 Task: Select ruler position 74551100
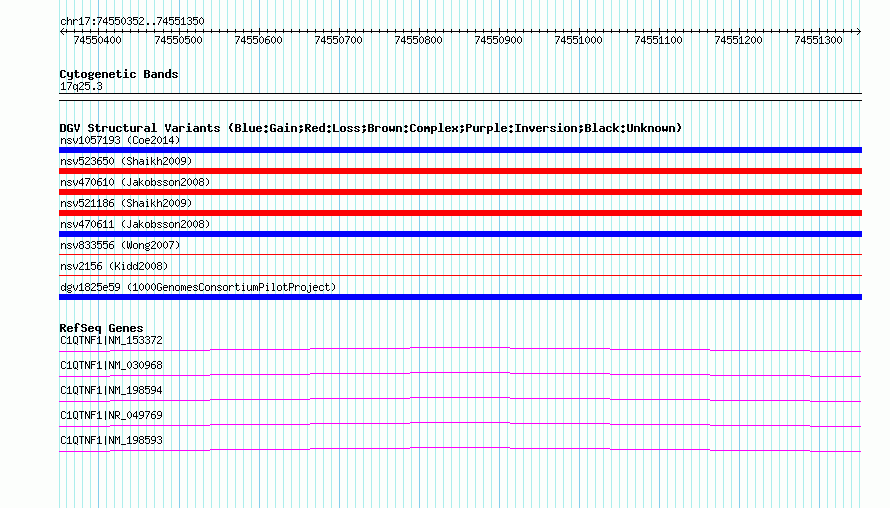658,40
